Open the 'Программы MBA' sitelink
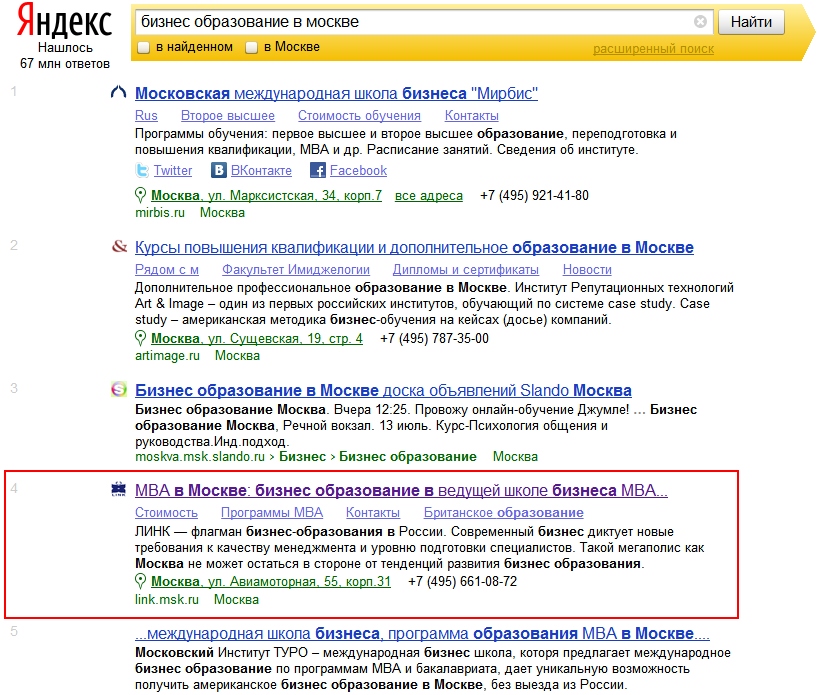Viewport: 819px width, 695px height. [272, 513]
